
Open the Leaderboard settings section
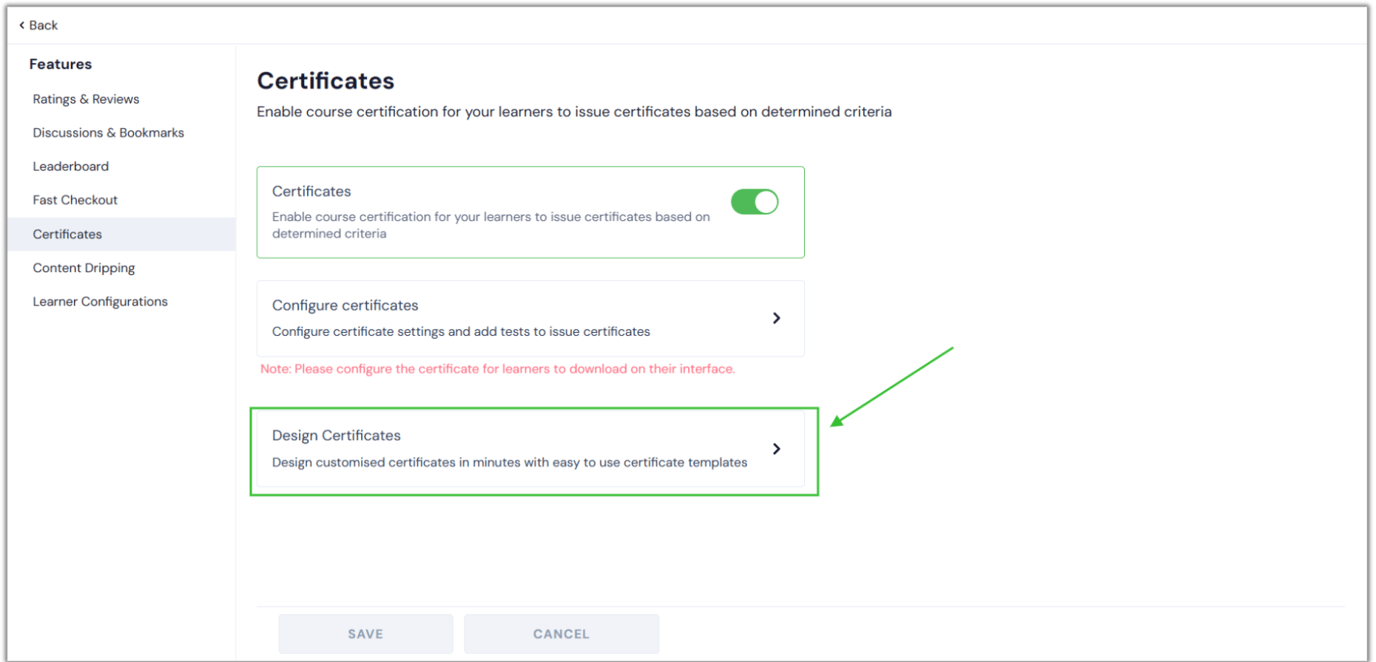[x=70, y=166]
